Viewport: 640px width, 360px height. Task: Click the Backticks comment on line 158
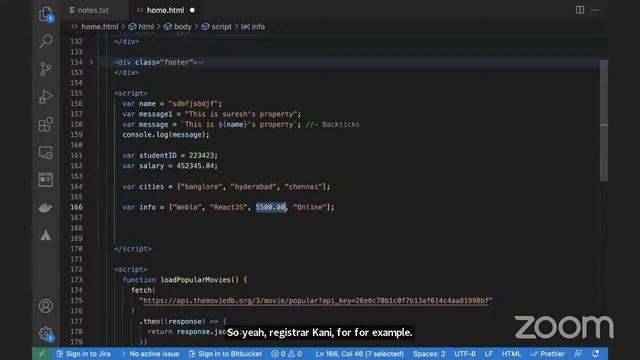(x=333, y=124)
